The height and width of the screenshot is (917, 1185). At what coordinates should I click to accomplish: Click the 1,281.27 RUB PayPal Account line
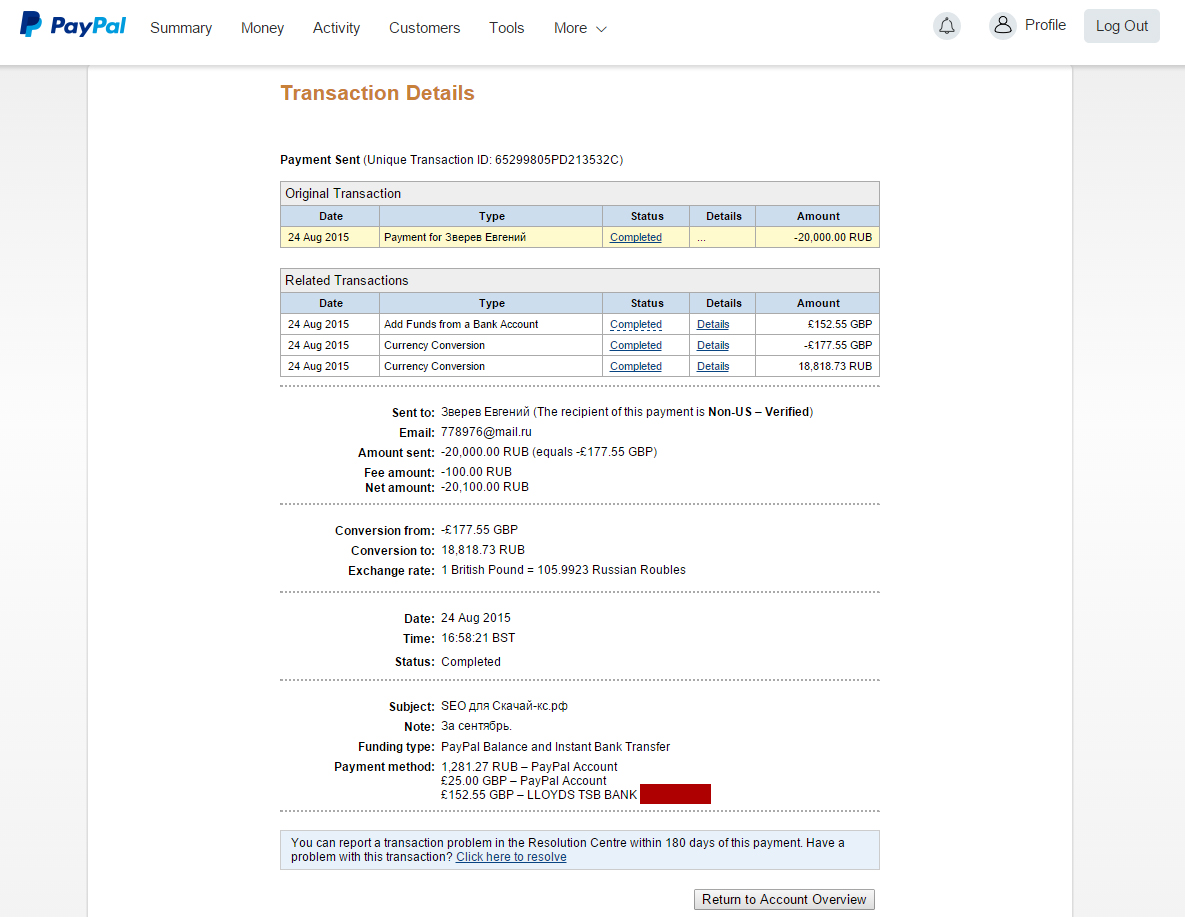(x=529, y=767)
